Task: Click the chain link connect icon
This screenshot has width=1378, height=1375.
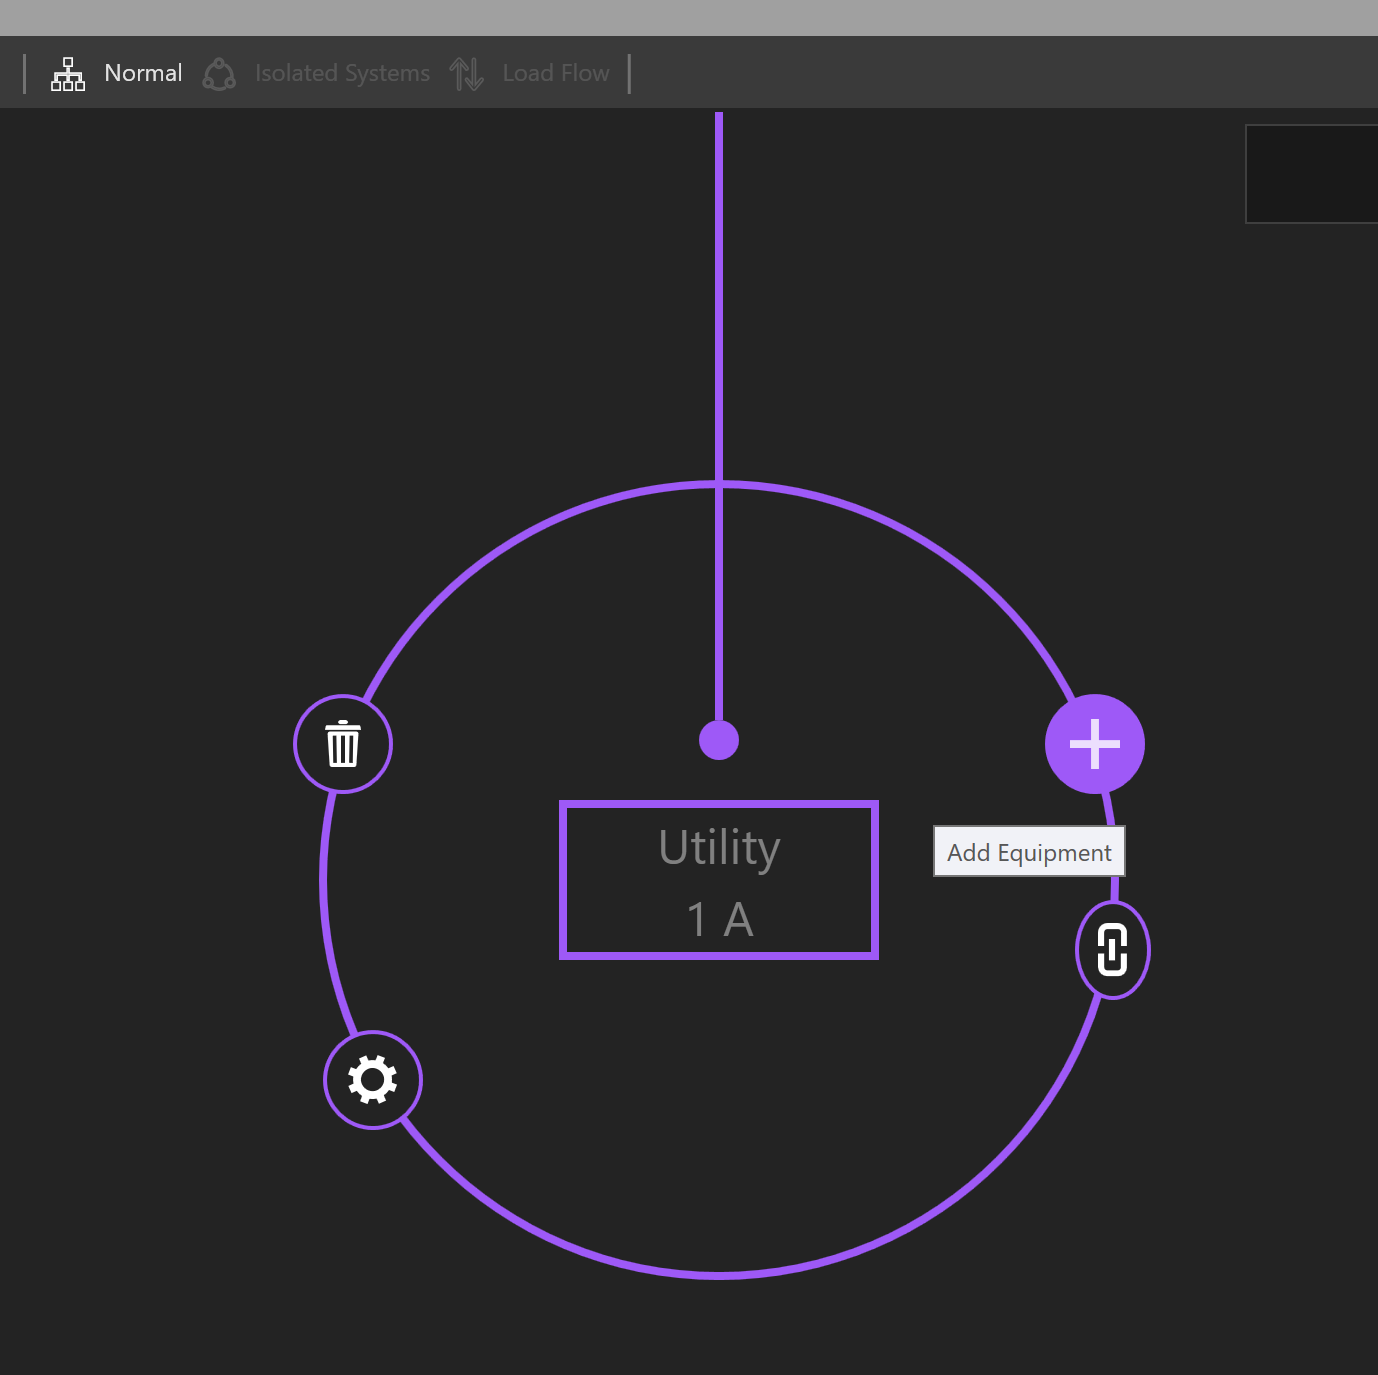Action: click(x=1113, y=950)
